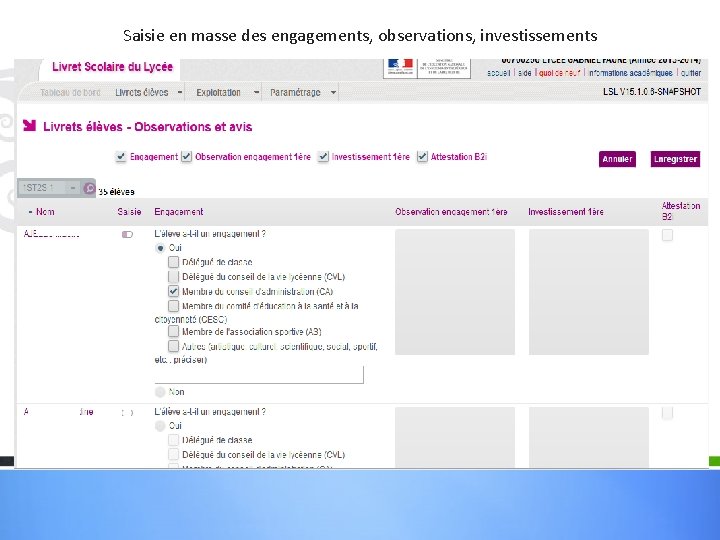Click the LSL V15.1.0 SNAPSHOT version text
720x540 pixels.
coord(652,91)
